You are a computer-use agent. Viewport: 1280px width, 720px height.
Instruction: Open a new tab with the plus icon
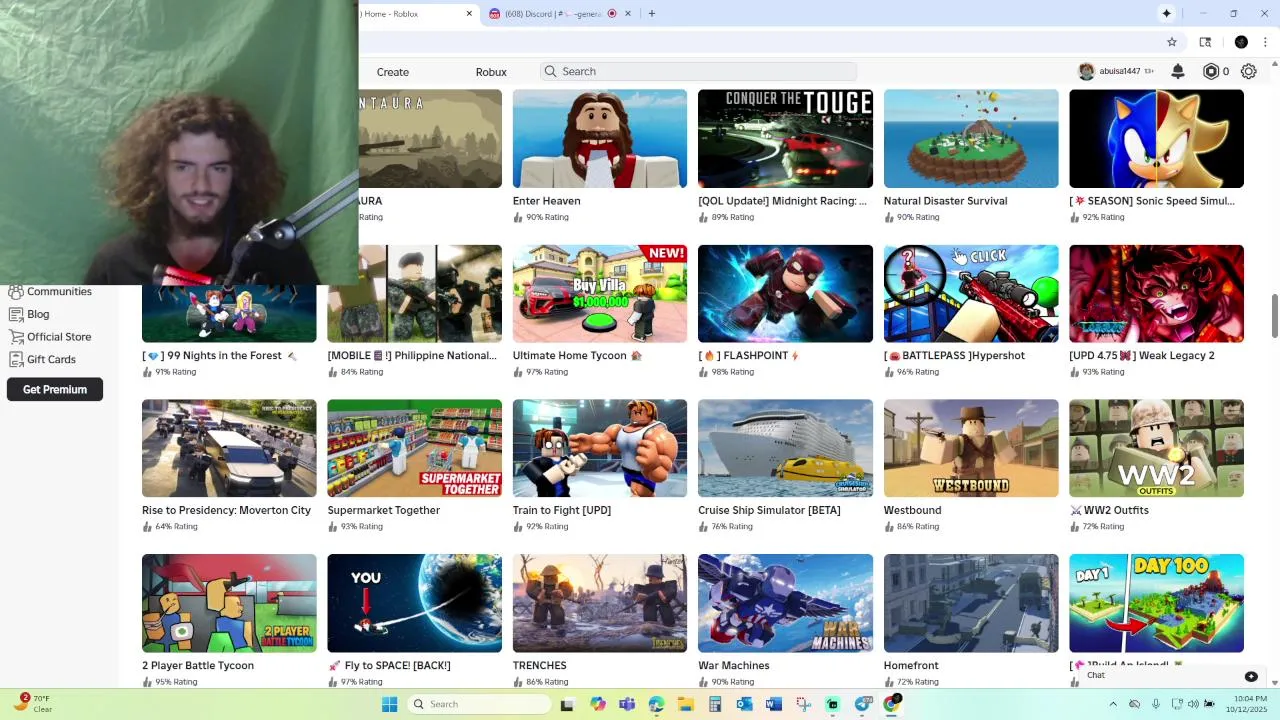[x=651, y=13]
